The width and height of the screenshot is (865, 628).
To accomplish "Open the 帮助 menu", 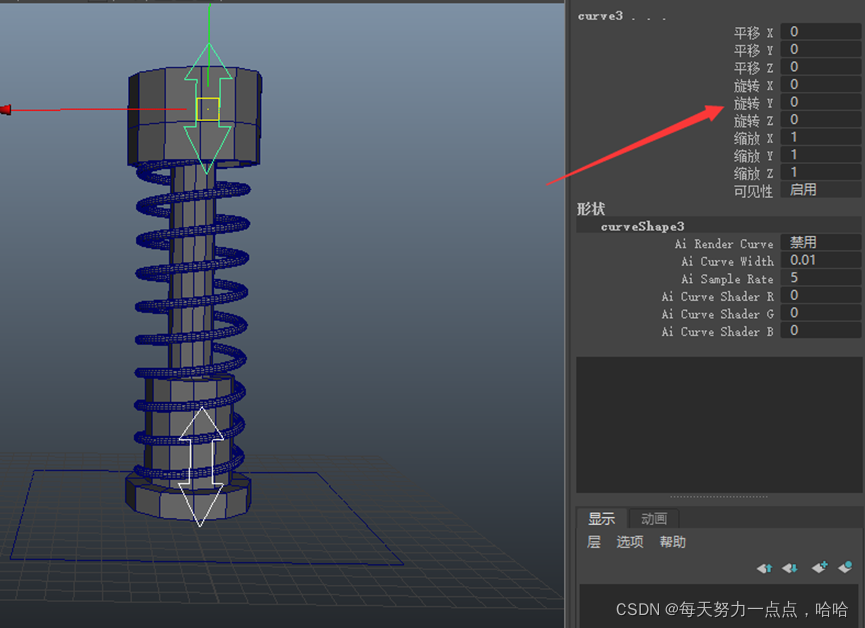I will [672, 542].
